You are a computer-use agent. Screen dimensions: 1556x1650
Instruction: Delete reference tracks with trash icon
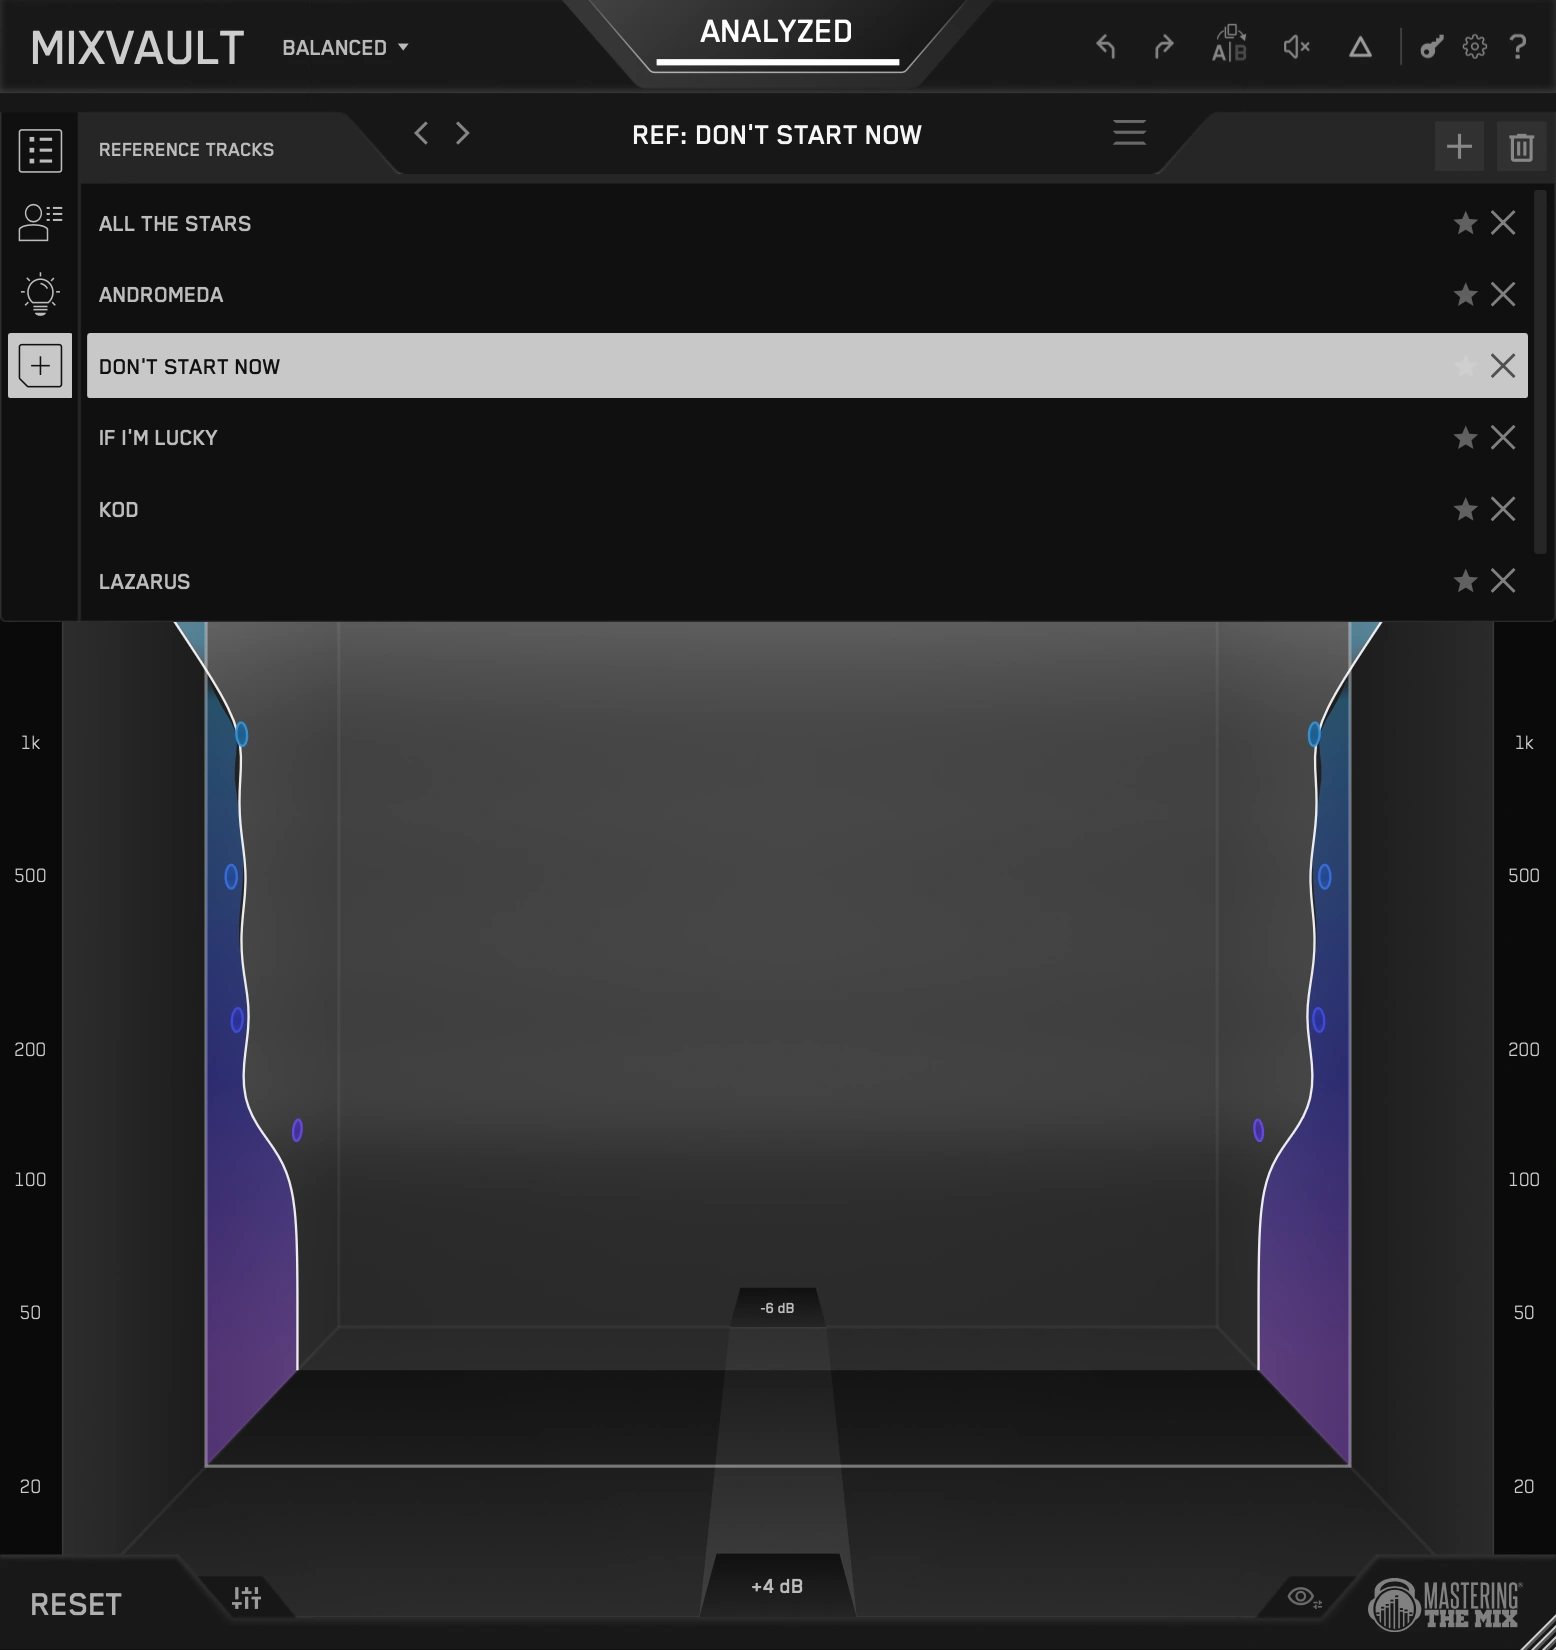pyautogui.click(x=1521, y=147)
